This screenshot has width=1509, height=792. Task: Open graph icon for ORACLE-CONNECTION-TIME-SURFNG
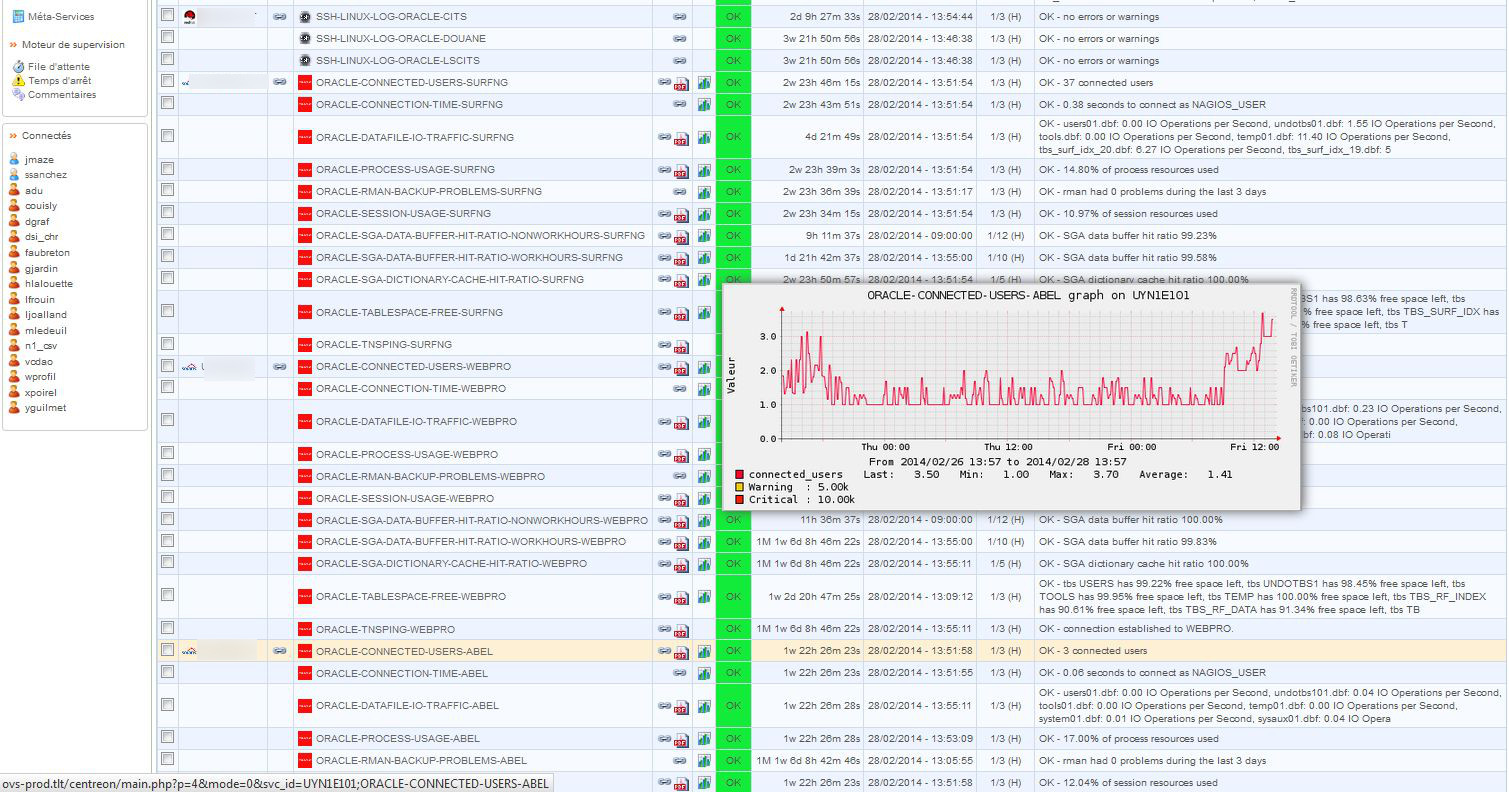pos(704,105)
